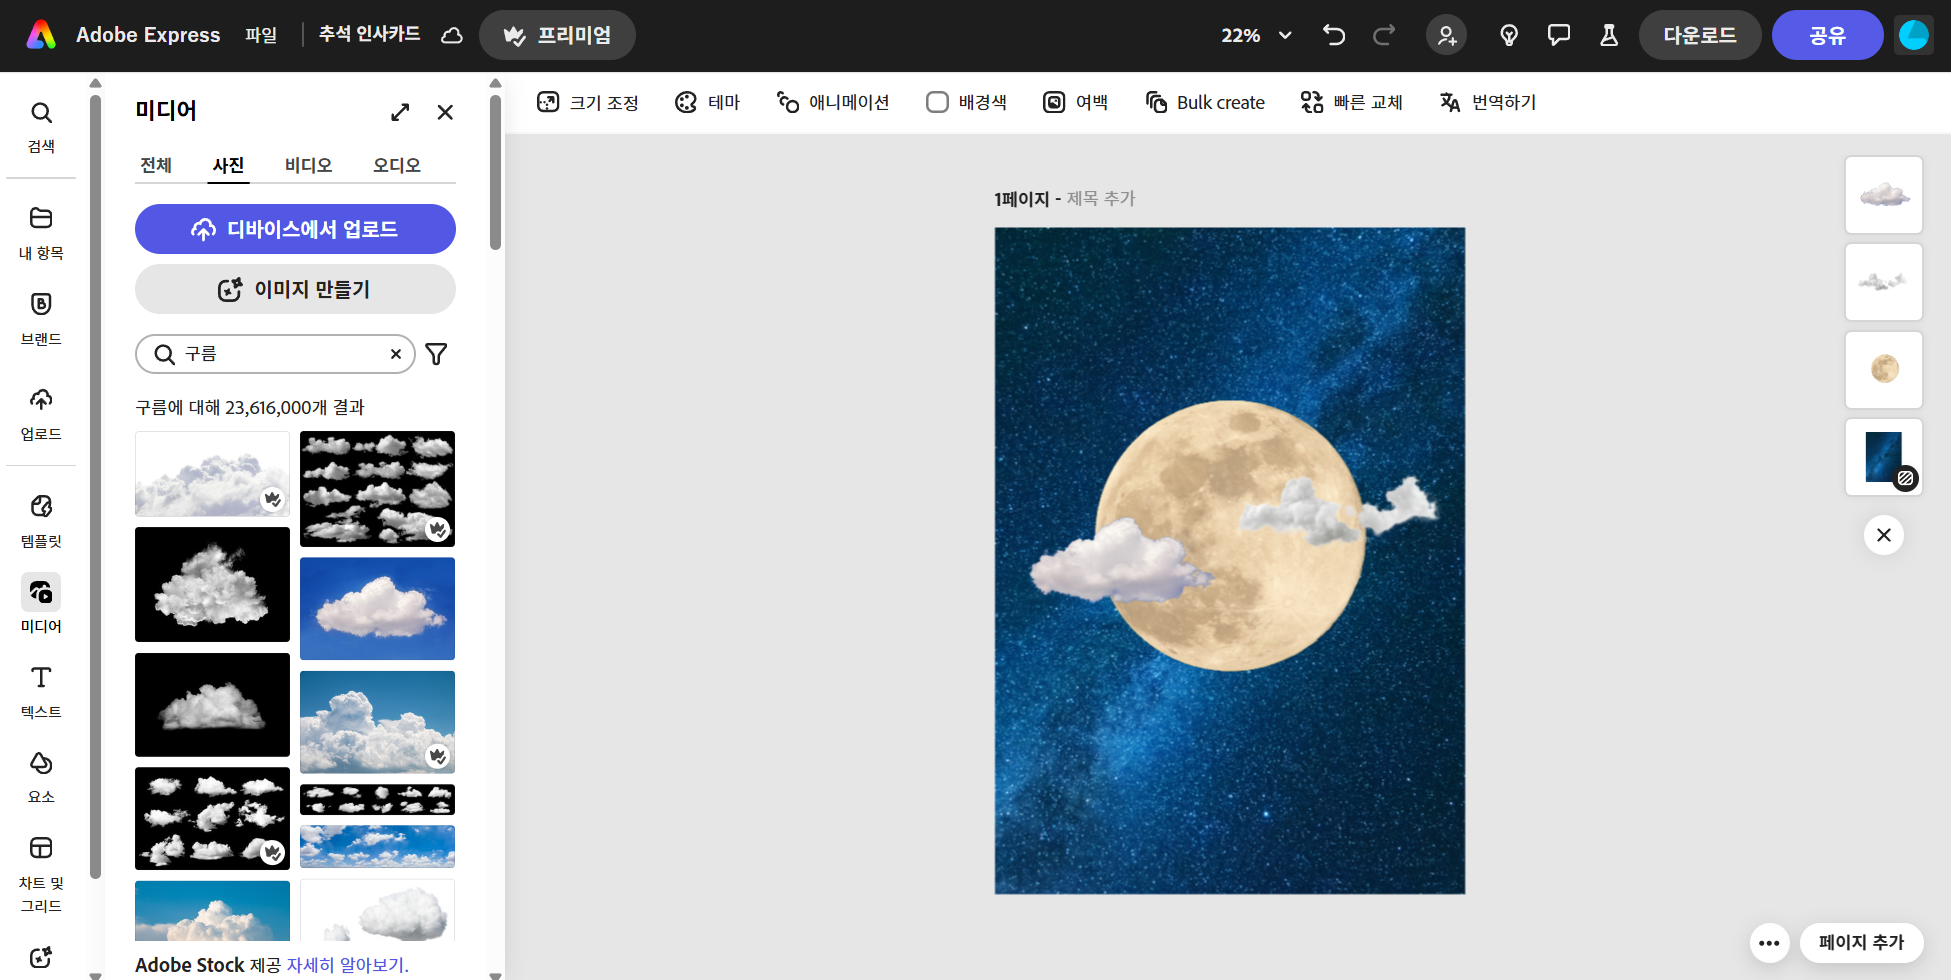Select the moon layer thumbnail

(x=1883, y=369)
